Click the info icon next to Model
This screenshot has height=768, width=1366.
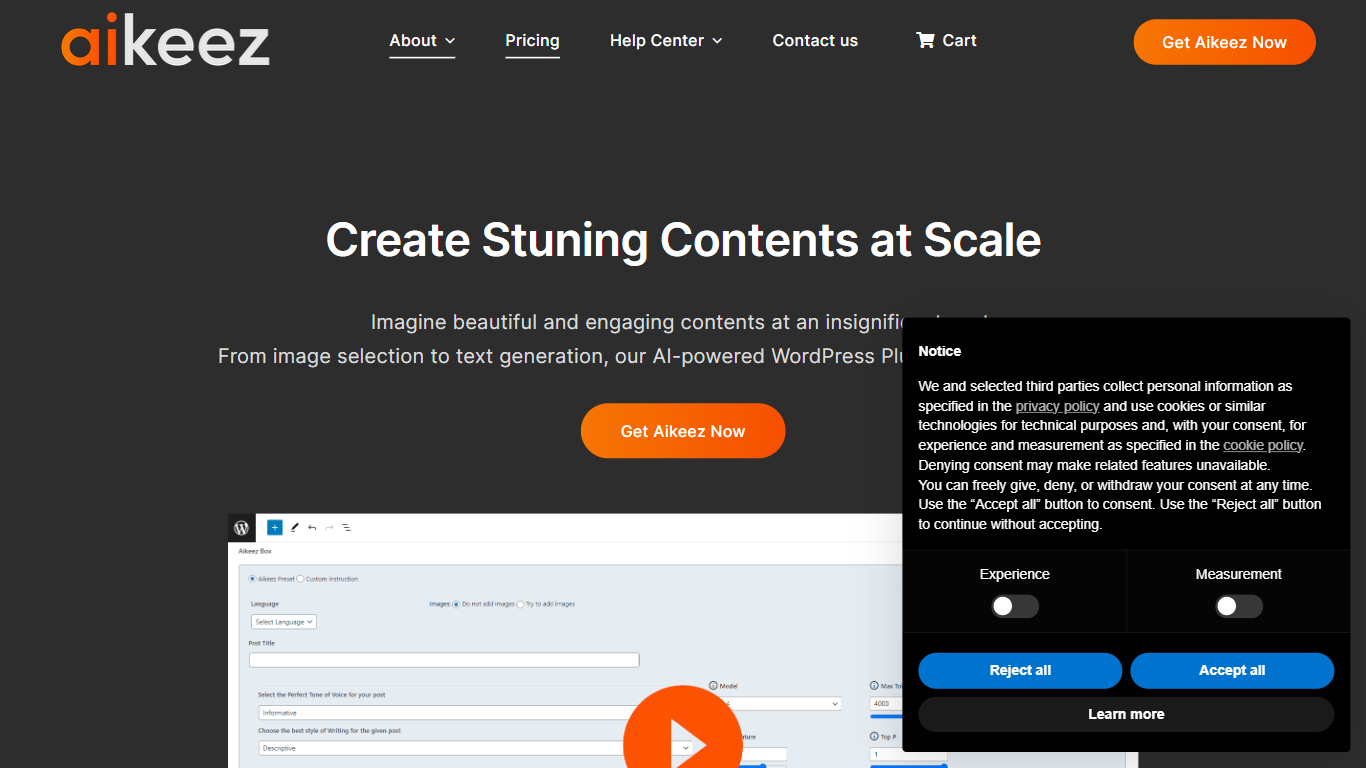click(x=713, y=686)
